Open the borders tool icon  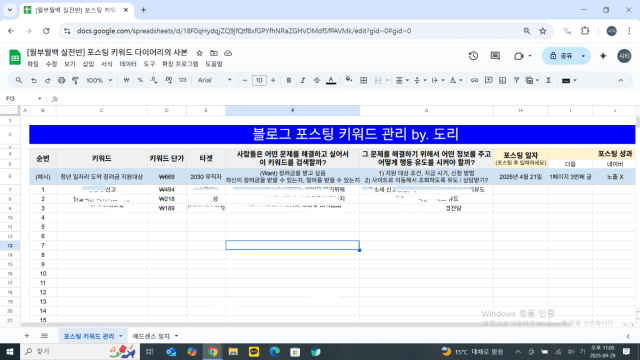(363, 80)
